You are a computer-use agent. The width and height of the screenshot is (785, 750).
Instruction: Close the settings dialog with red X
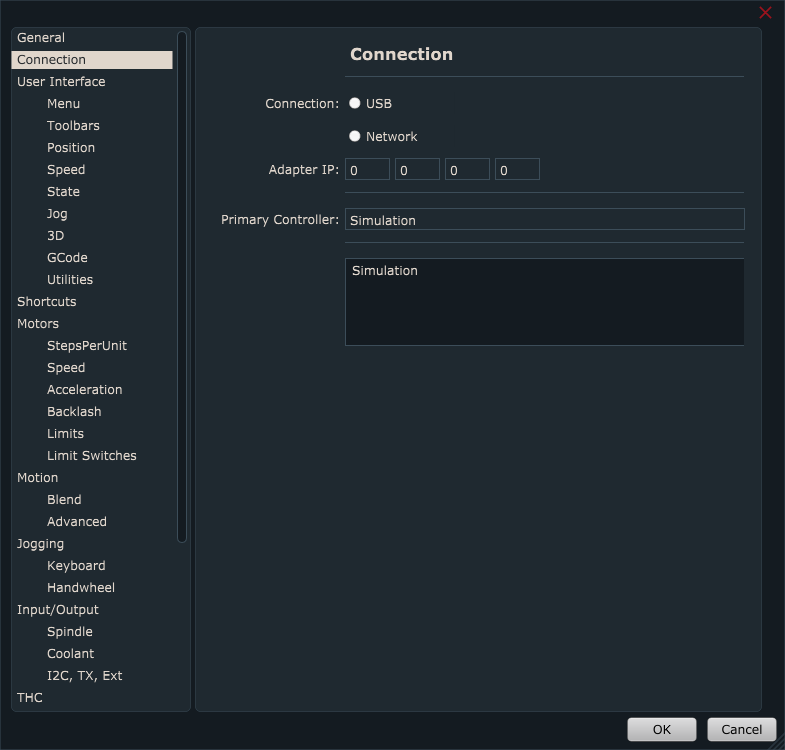pos(765,13)
